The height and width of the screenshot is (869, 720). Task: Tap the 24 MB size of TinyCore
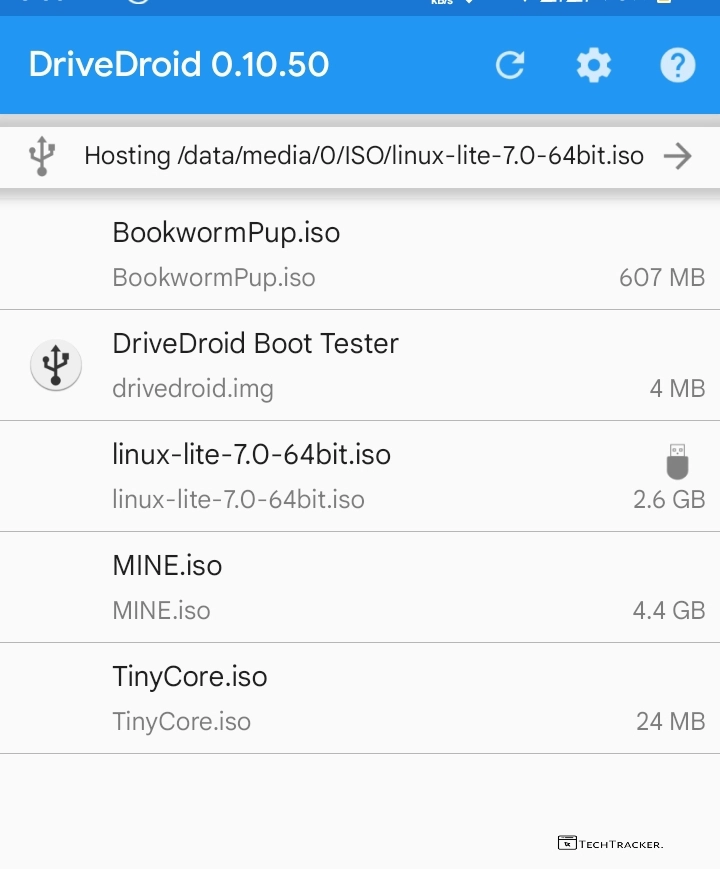[x=670, y=721]
